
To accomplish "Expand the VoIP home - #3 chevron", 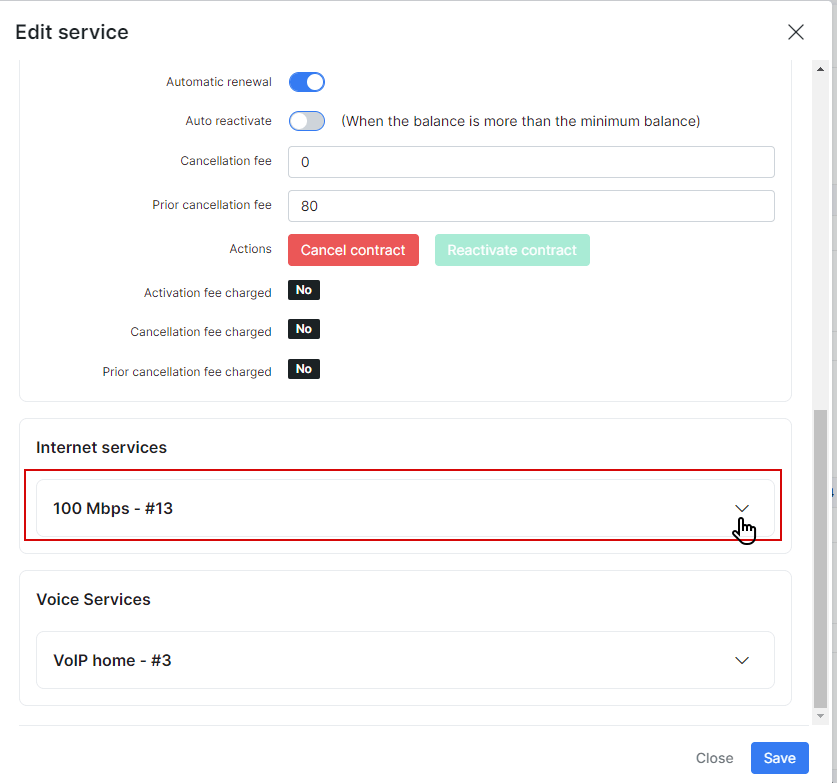I will pos(741,660).
